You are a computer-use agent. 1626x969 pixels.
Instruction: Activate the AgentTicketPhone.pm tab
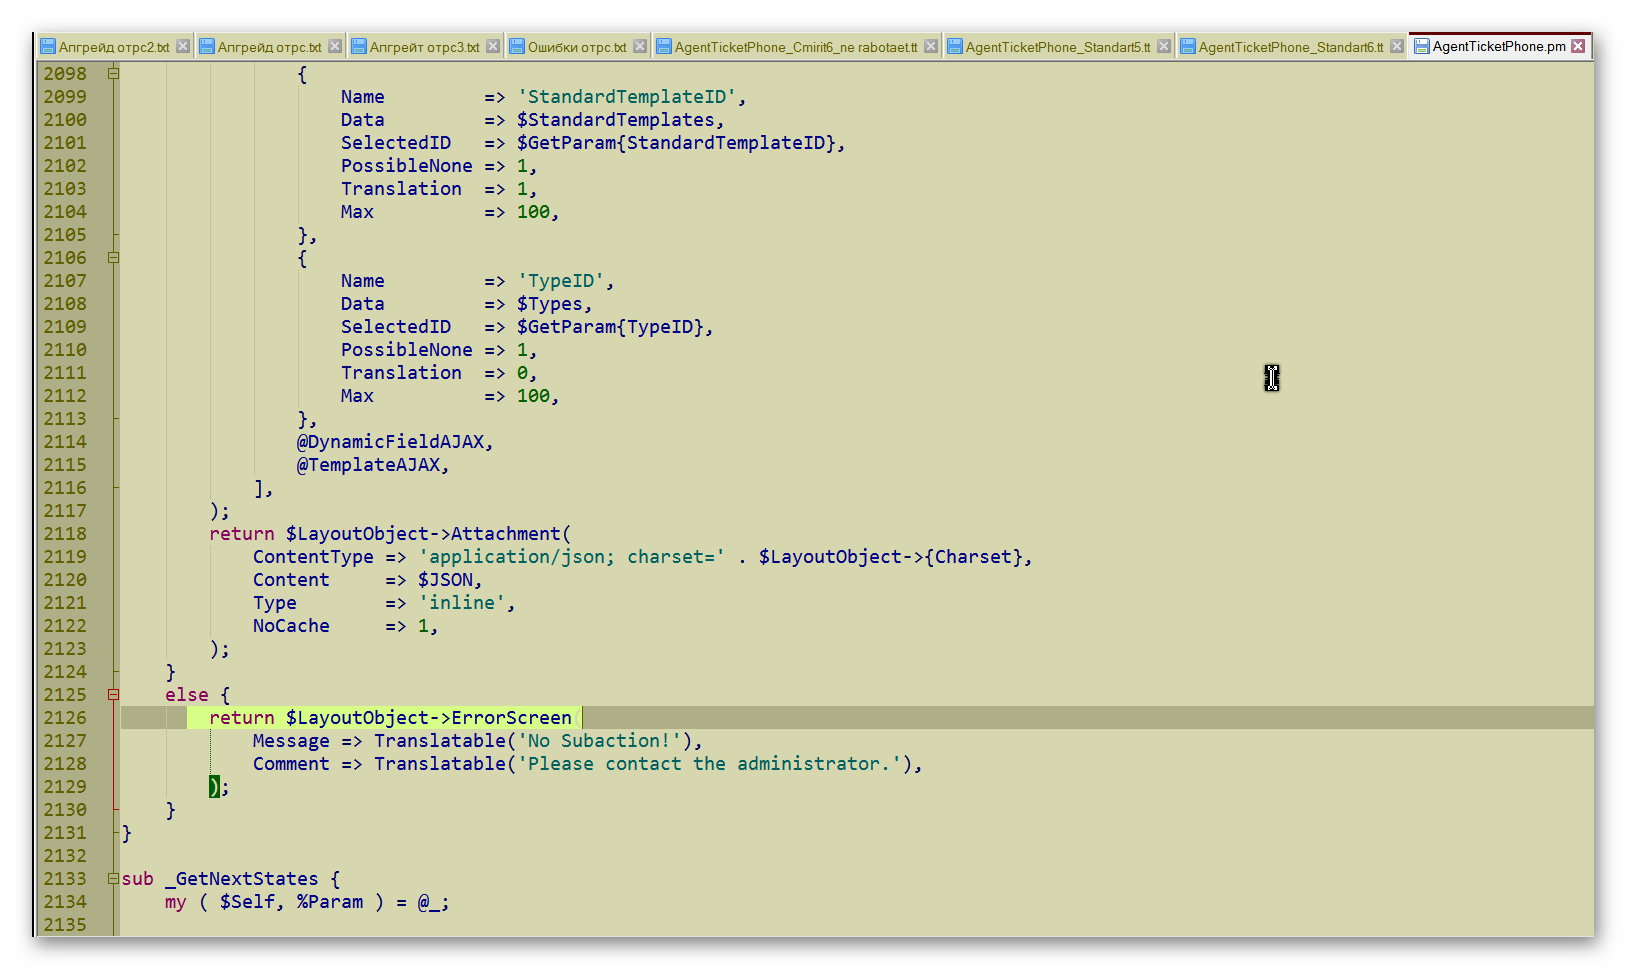coord(1499,46)
